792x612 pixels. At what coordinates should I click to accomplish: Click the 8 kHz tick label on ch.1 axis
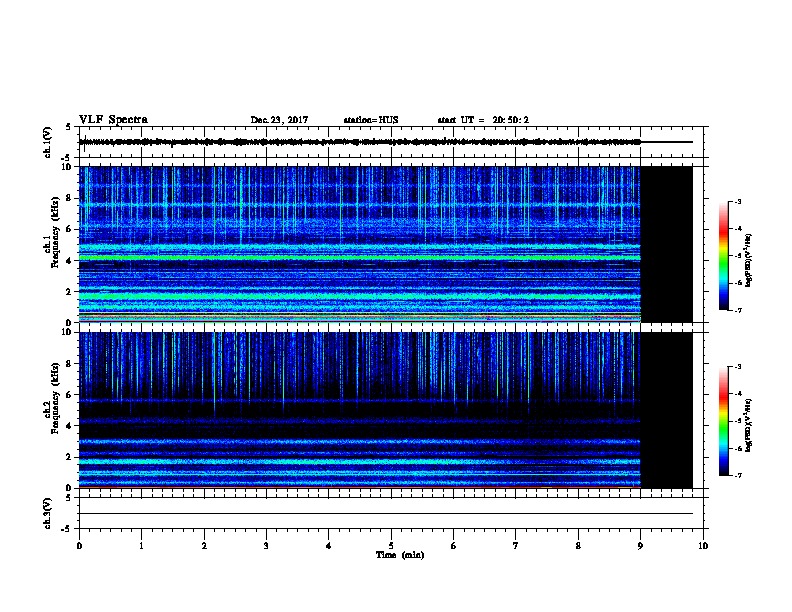click(x=70, y=198)
